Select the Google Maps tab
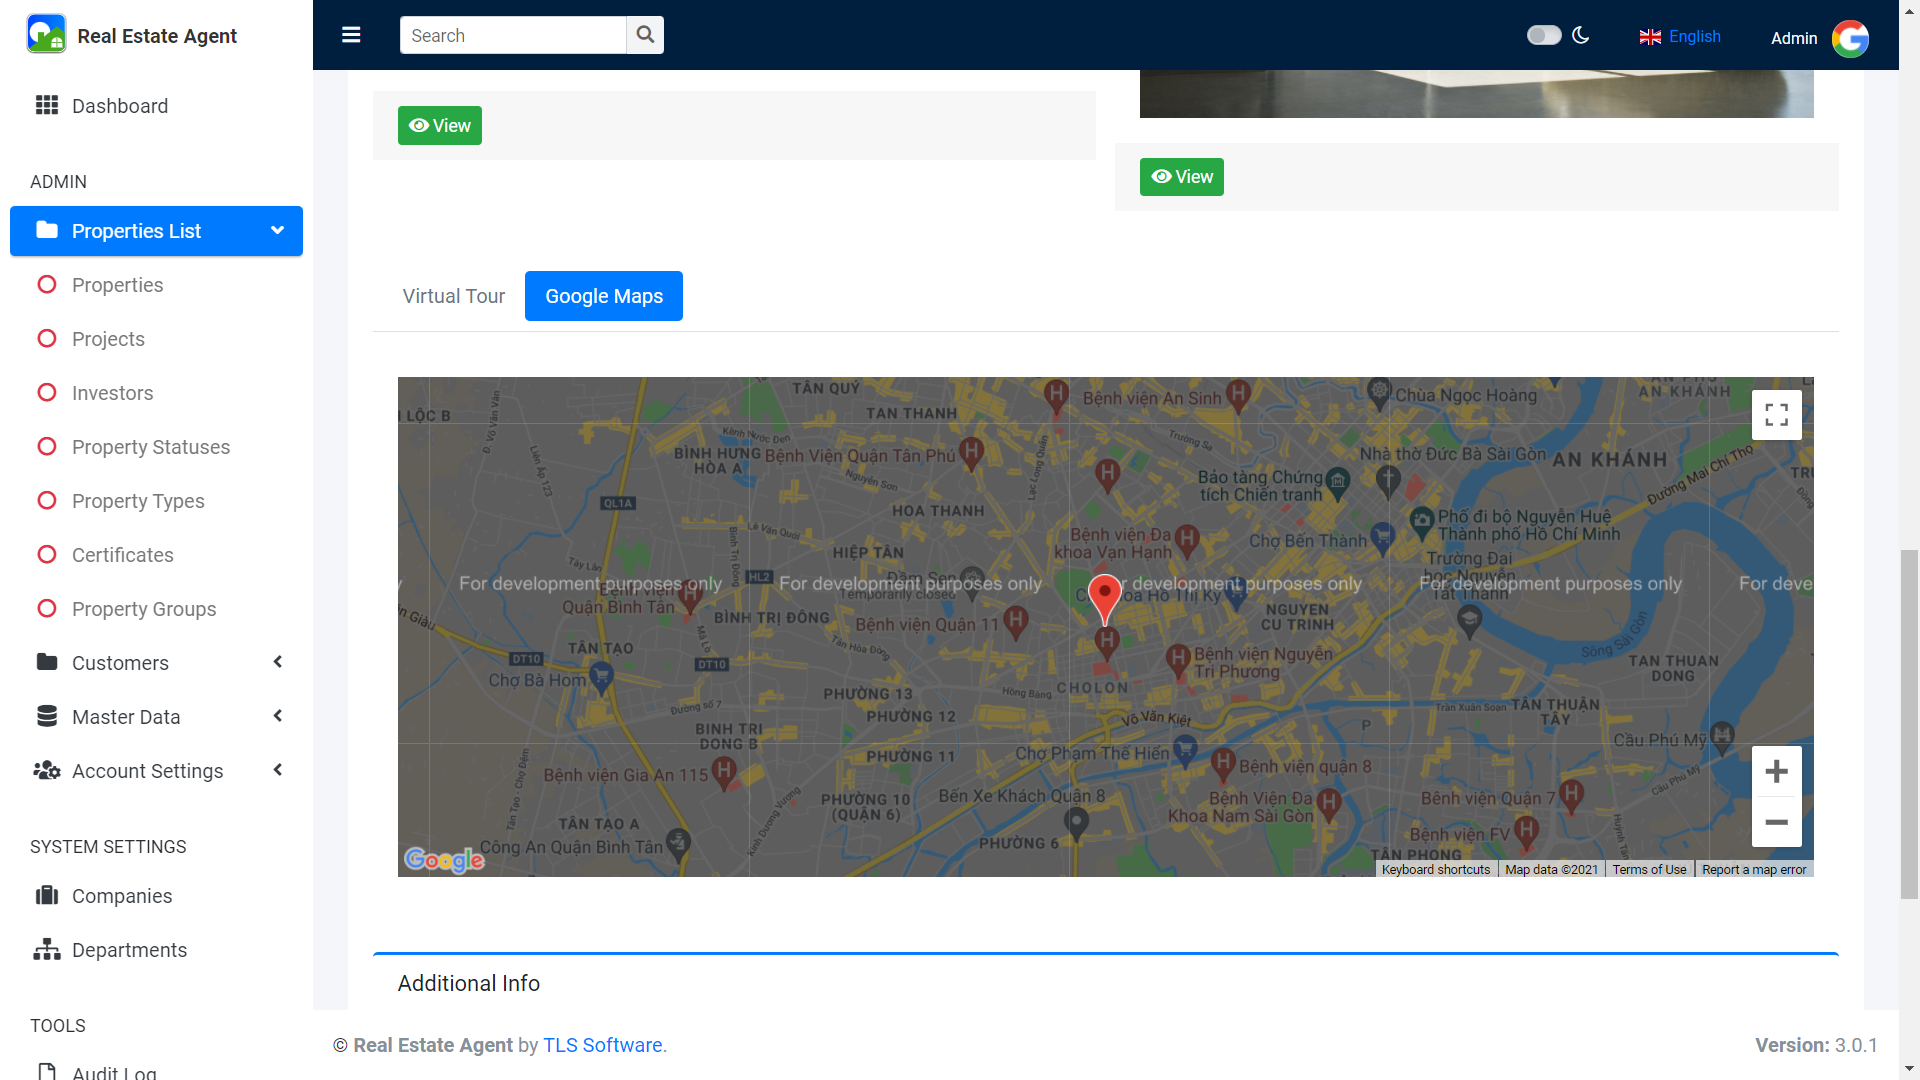Screen dimensions: 1920x1080 click(603, 296)
